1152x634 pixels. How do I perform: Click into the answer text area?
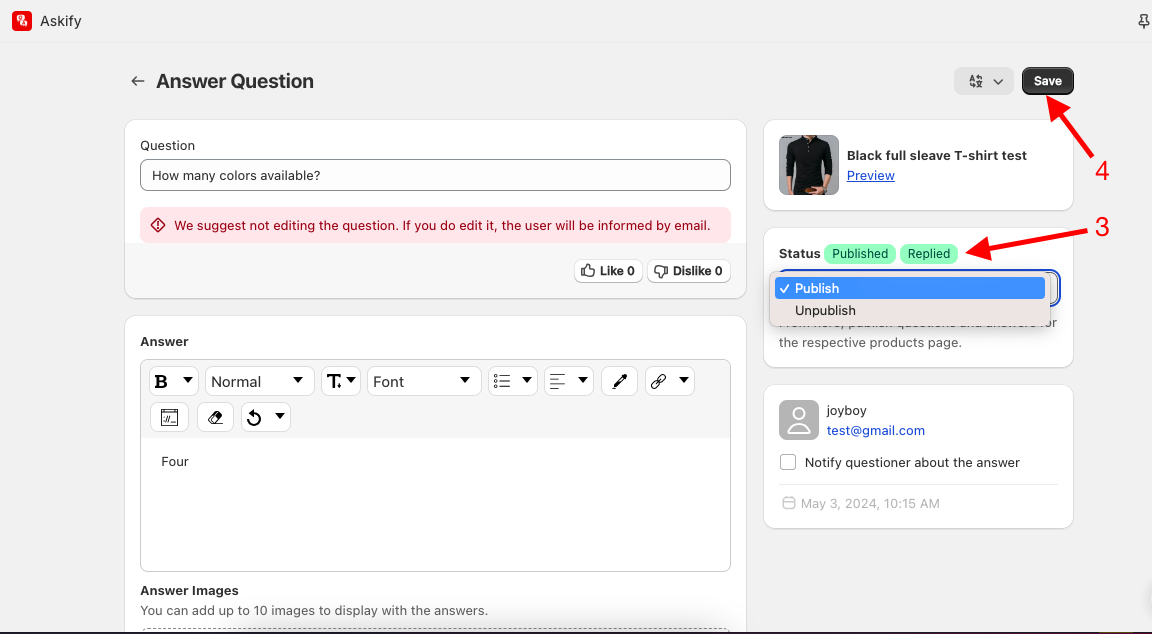click(435, 504)
